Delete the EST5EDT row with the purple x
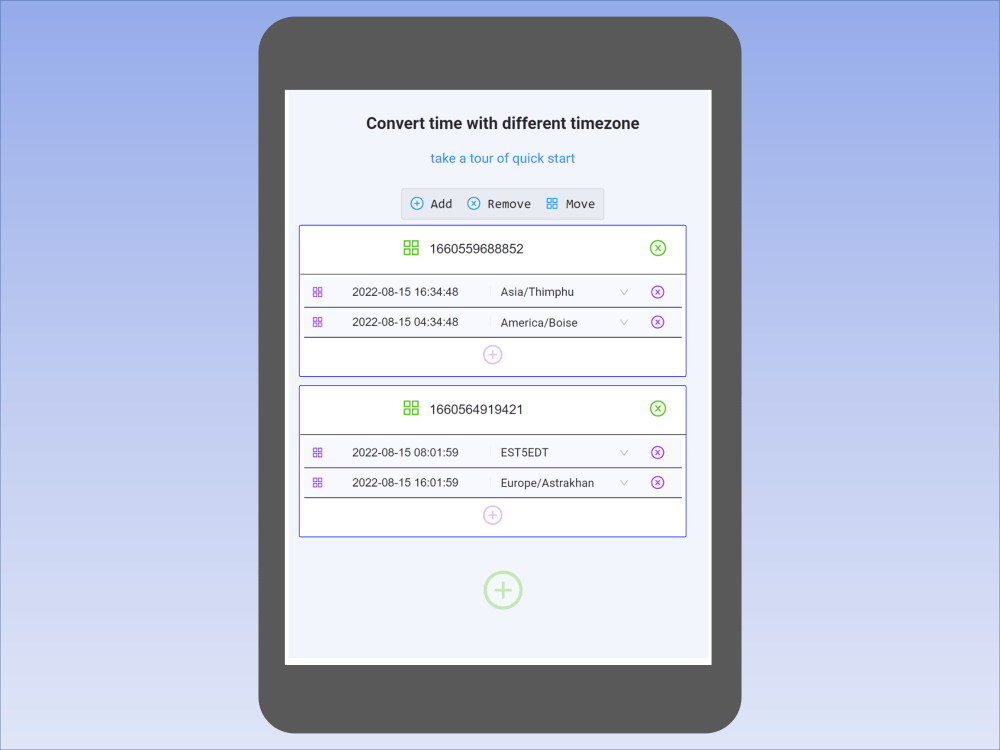This screenshot has width=1000, height=750. [658, 452]
